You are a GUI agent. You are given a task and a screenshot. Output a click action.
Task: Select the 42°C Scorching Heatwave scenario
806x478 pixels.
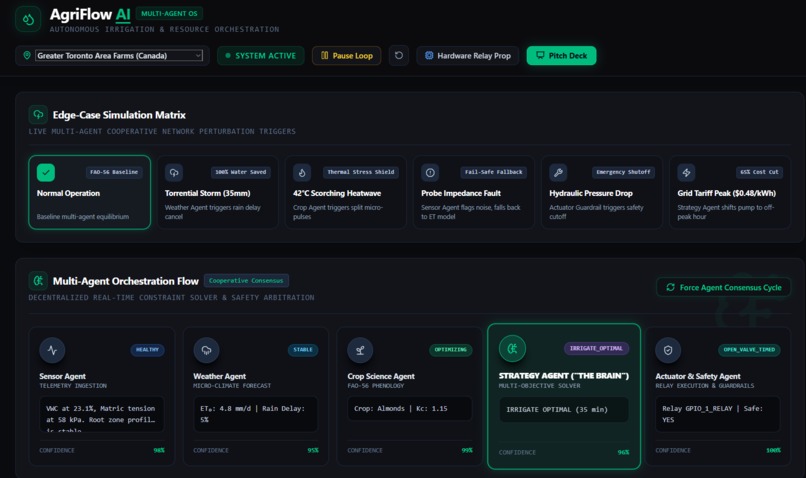(345, 192)
